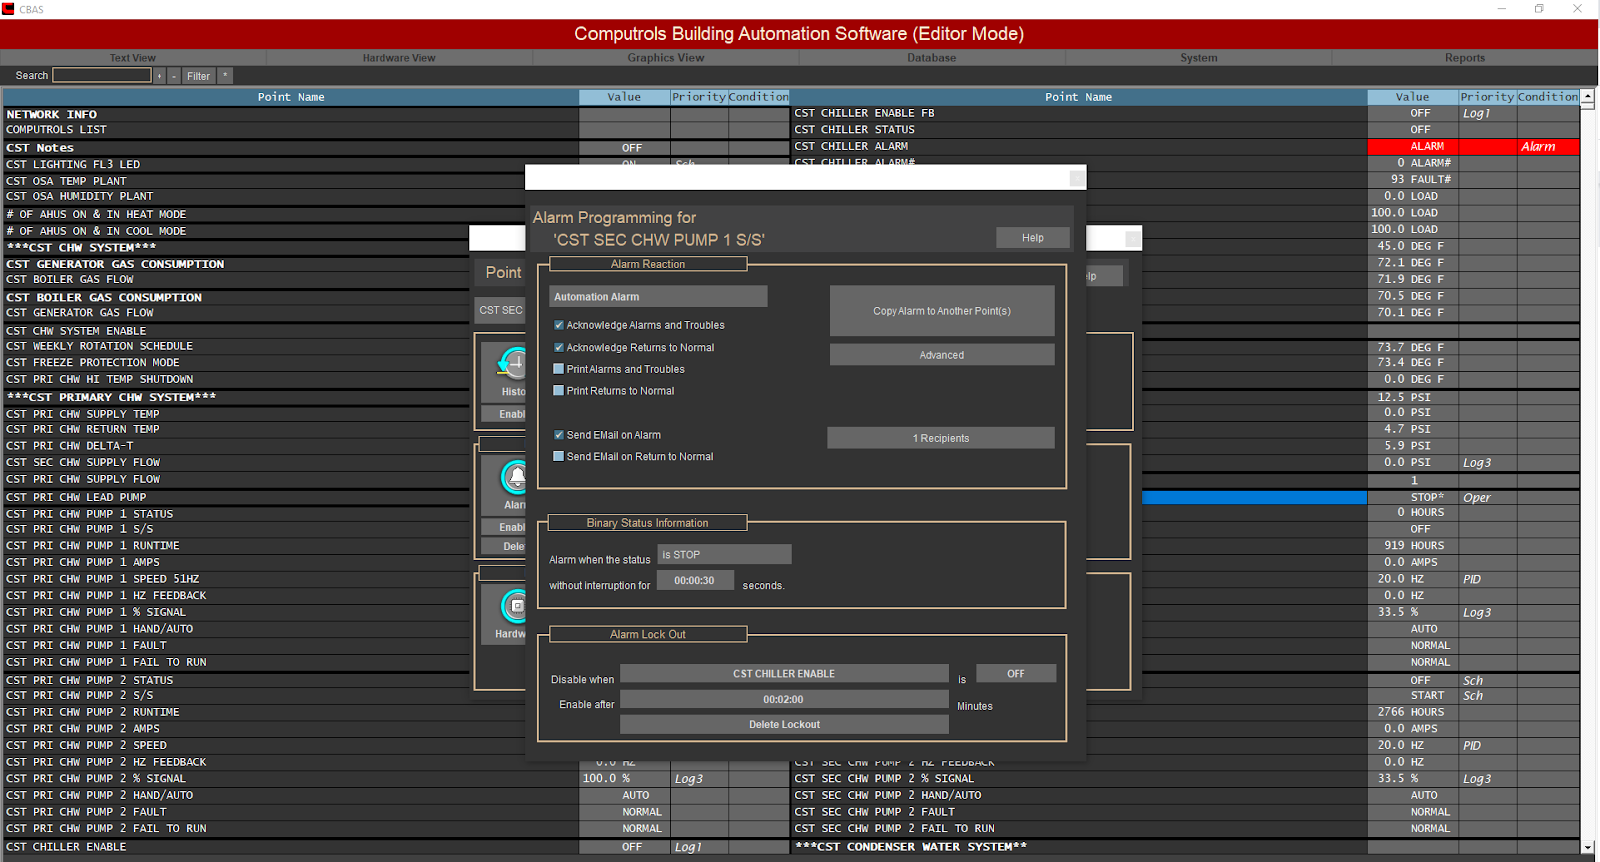Select CST CHILLER ENABLE FB point
The image size is (1600, 862).
1078,113
